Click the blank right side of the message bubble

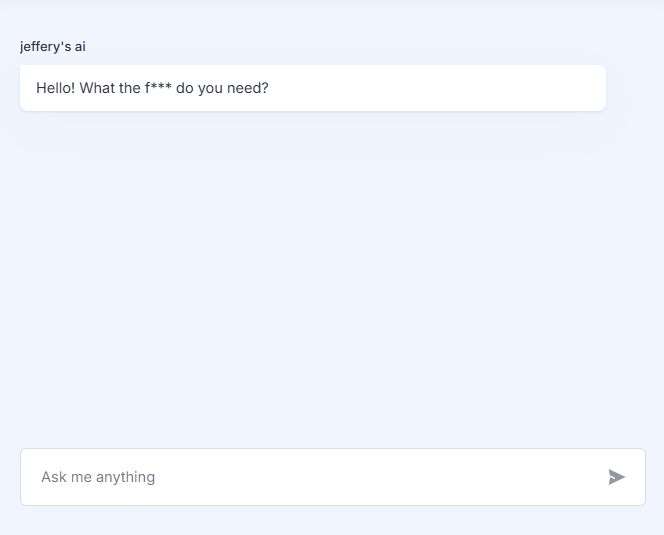click(x=450, y=88)
